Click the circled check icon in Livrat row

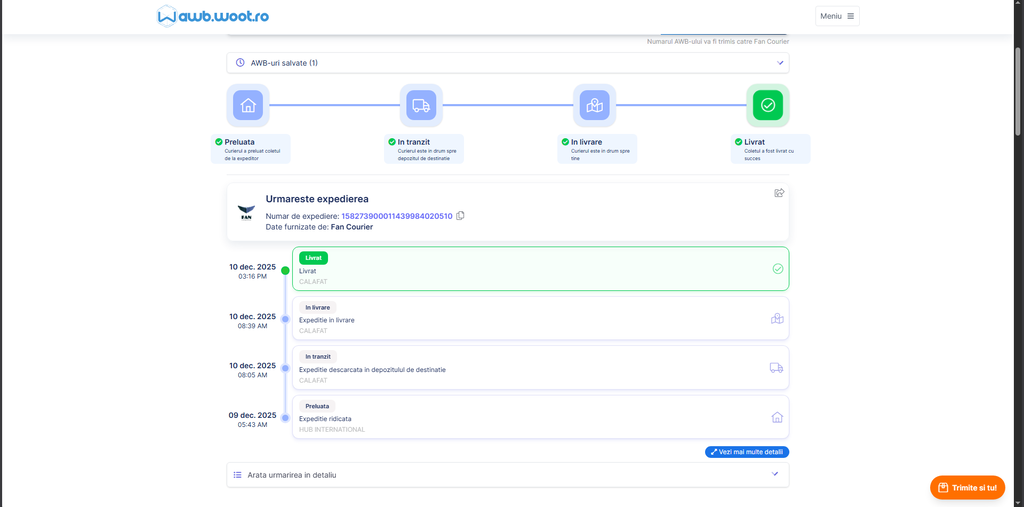tap(777, 269)
